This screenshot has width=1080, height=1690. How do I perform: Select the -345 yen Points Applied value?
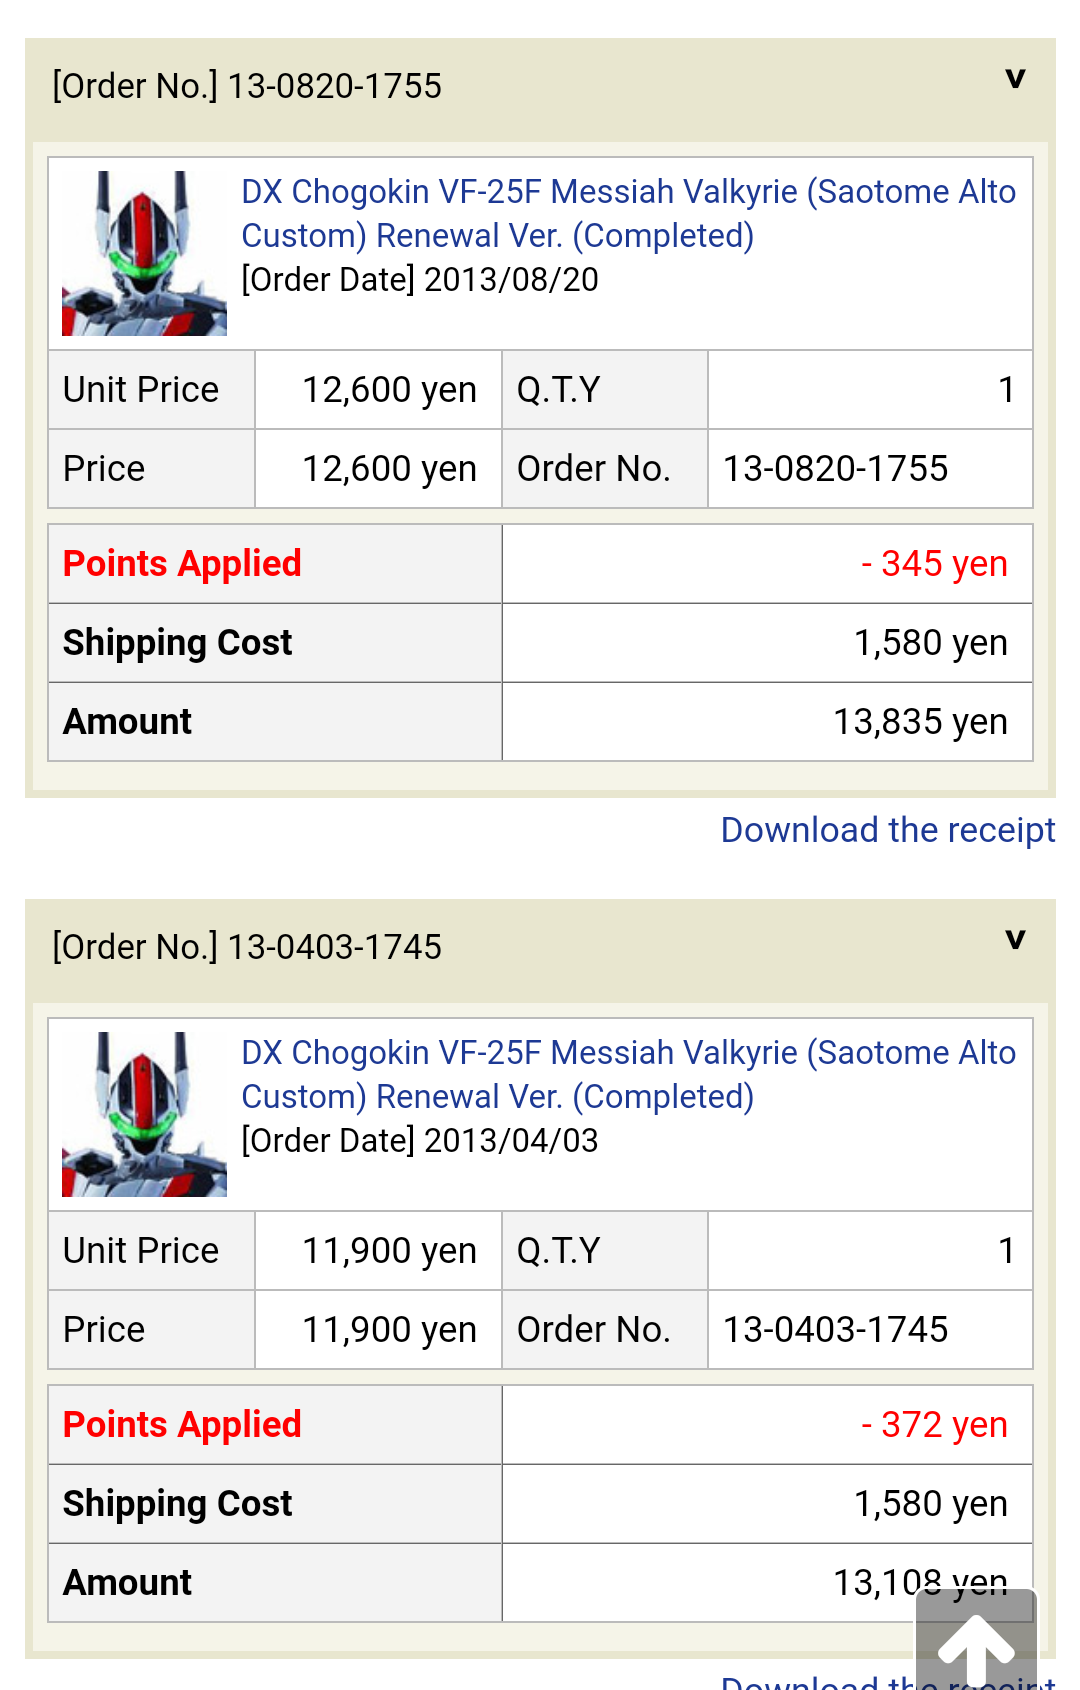tap(934, 564)
